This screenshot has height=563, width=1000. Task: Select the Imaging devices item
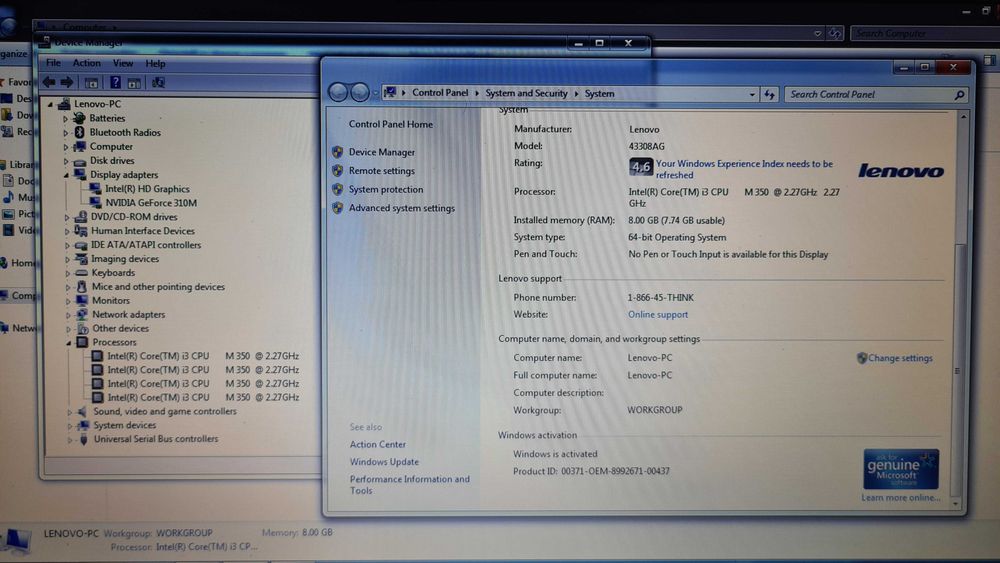click(x=125, y=259)
